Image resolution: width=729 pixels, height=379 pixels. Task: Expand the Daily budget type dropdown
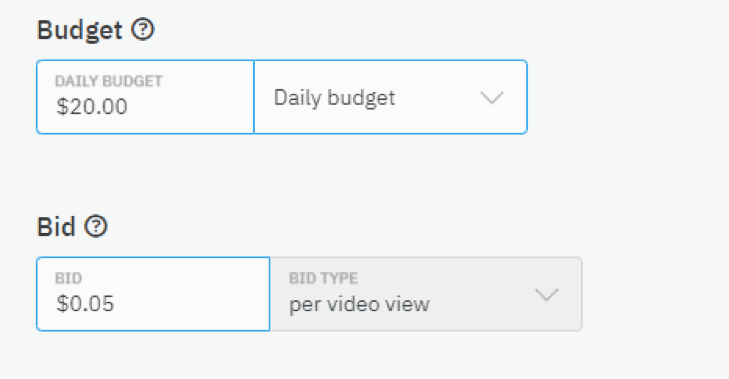[x=391, y=97]
